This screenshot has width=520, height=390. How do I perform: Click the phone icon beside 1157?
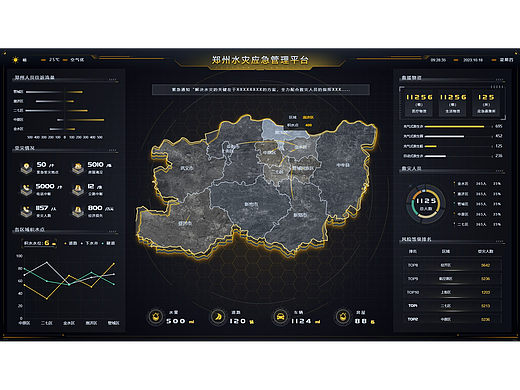[26, 211]
